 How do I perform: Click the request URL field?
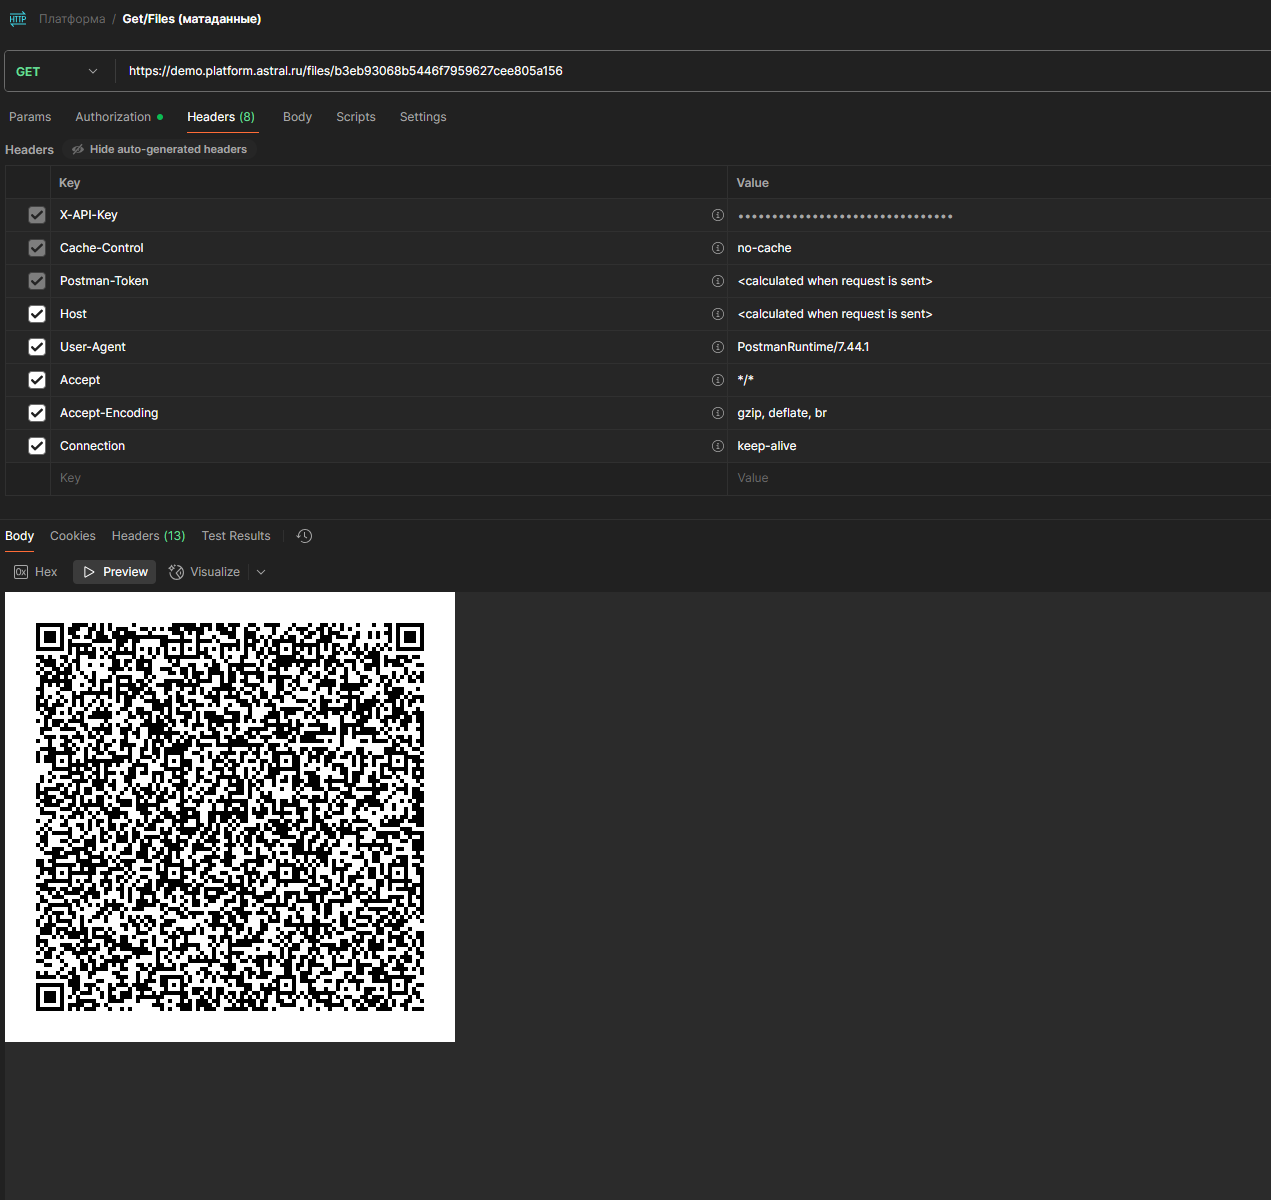point(695,71)
